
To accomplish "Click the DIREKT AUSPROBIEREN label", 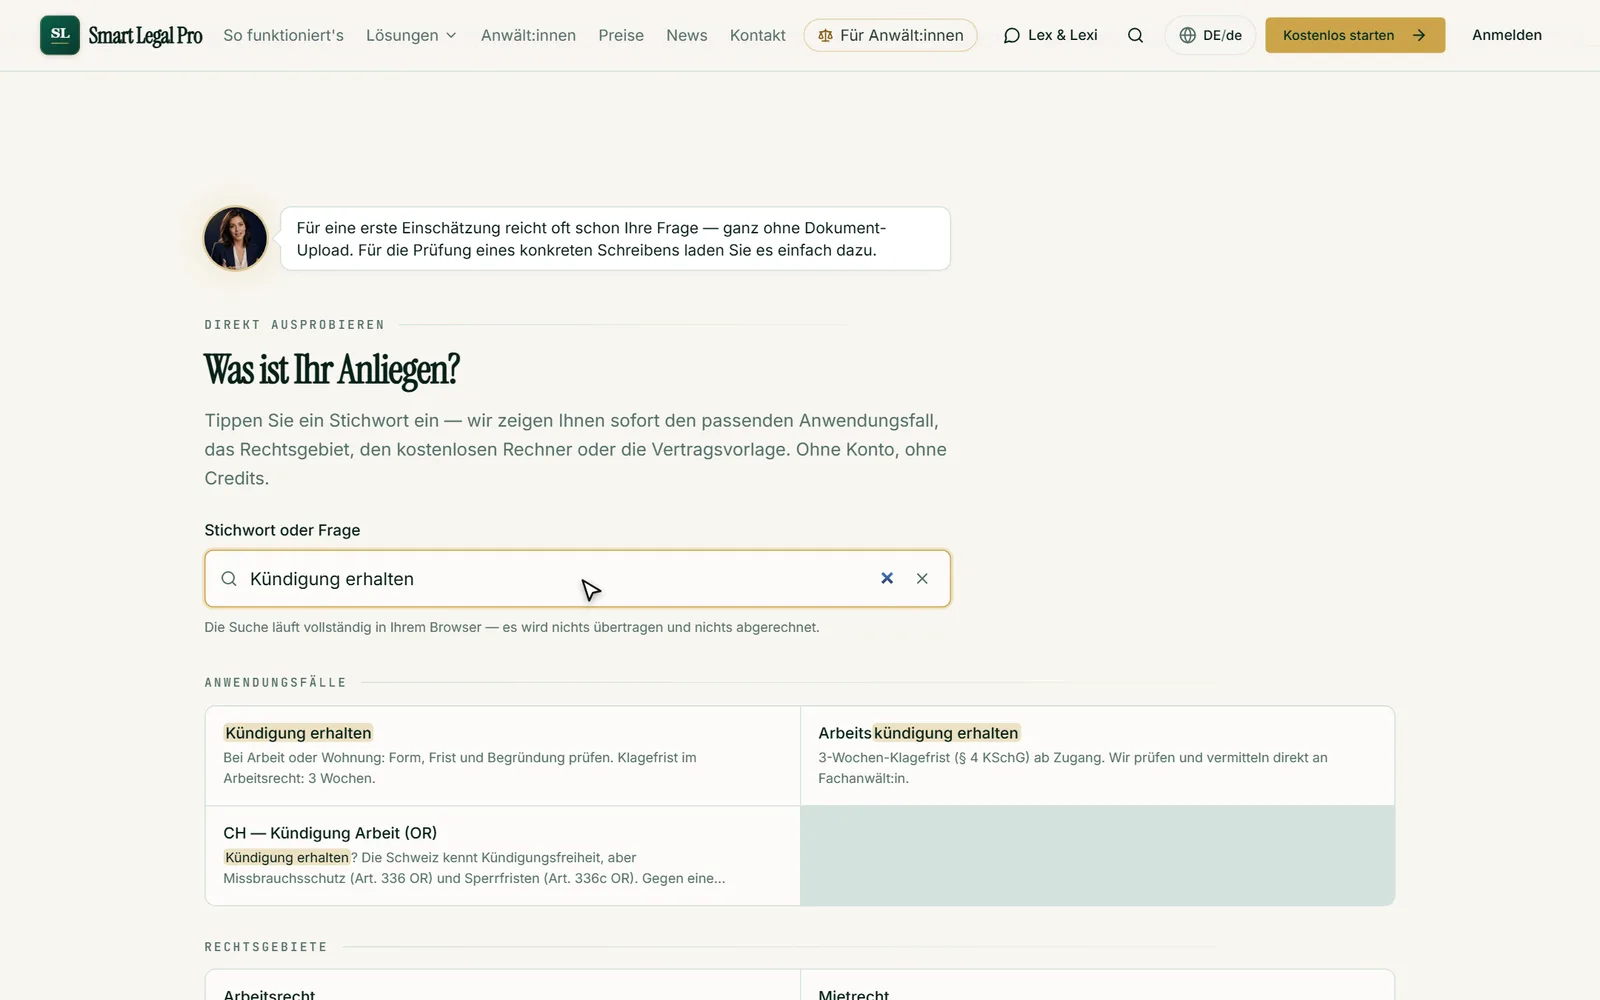I will [294, 325].
